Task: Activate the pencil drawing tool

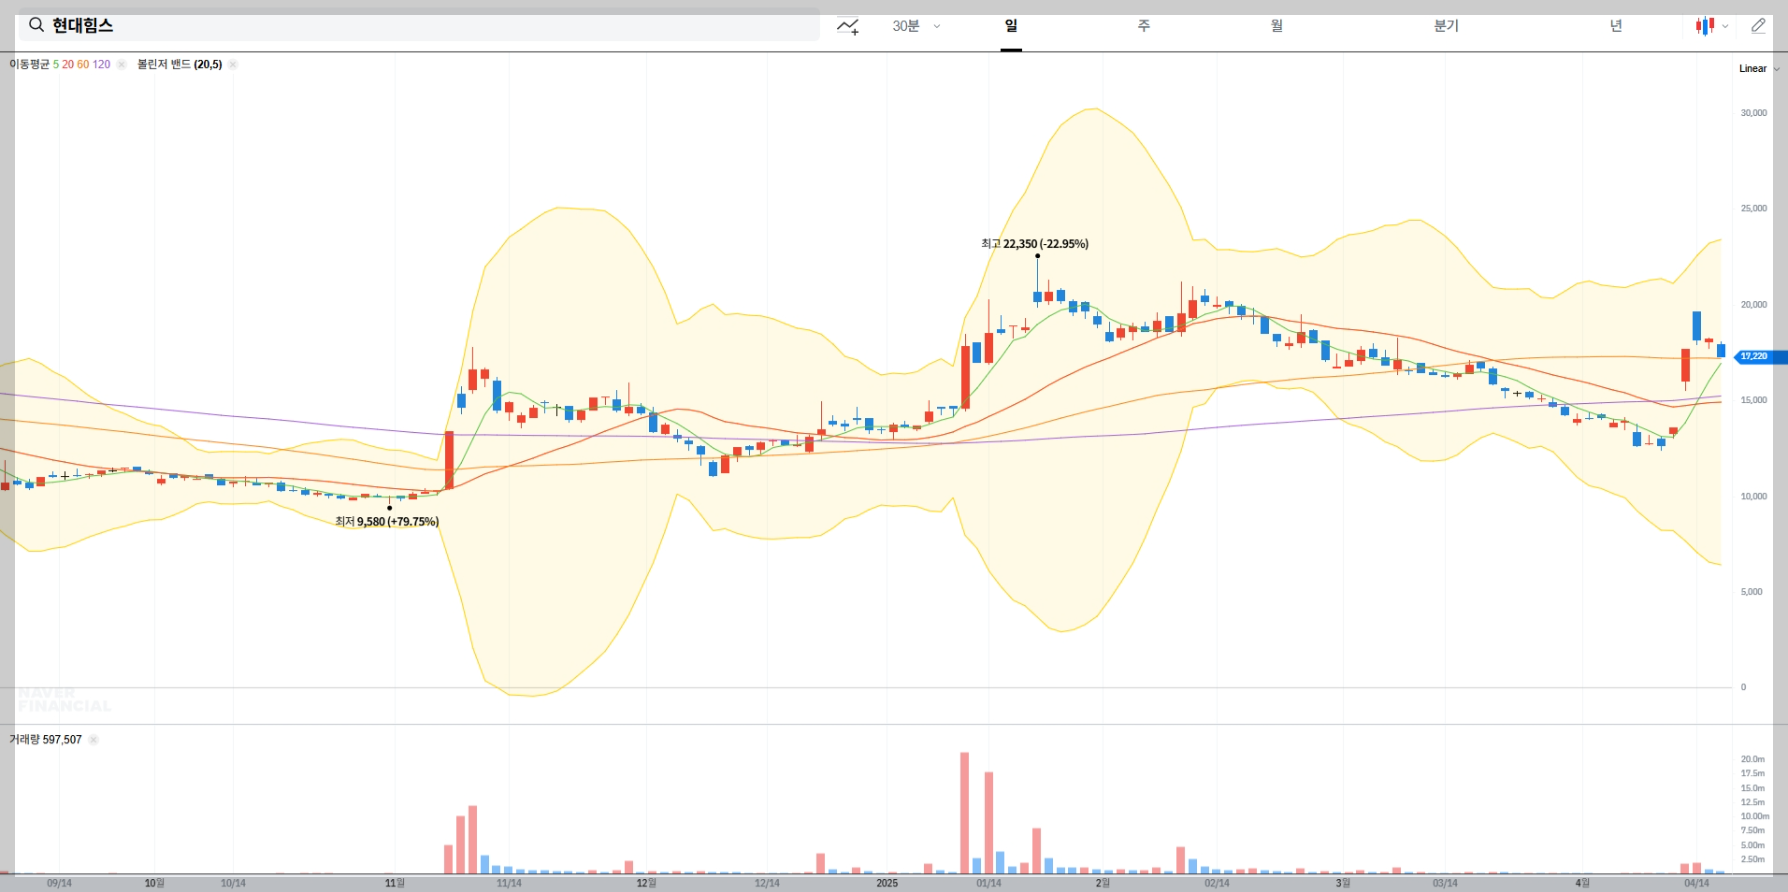Action: tap(1758, 26)
